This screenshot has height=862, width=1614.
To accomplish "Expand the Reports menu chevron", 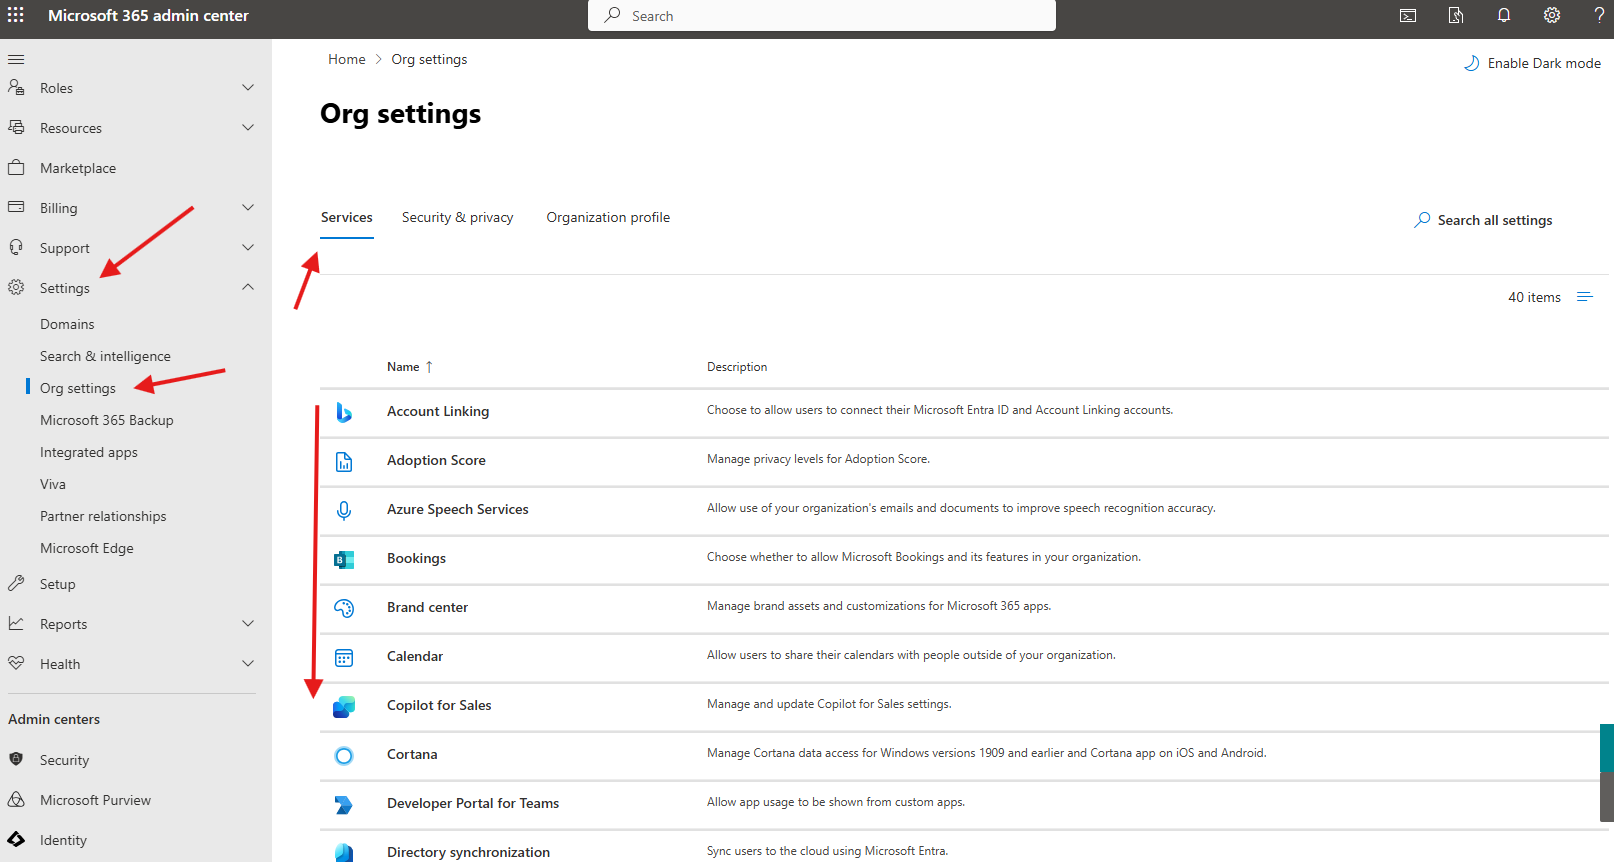I will [248, 624].
